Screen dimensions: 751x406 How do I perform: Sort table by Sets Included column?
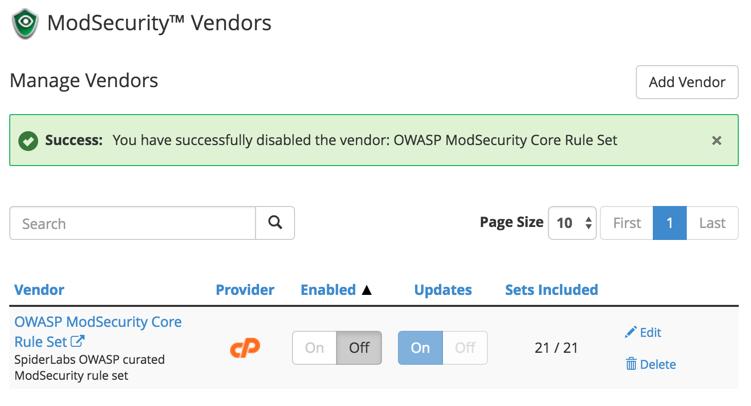click(552, 290)
